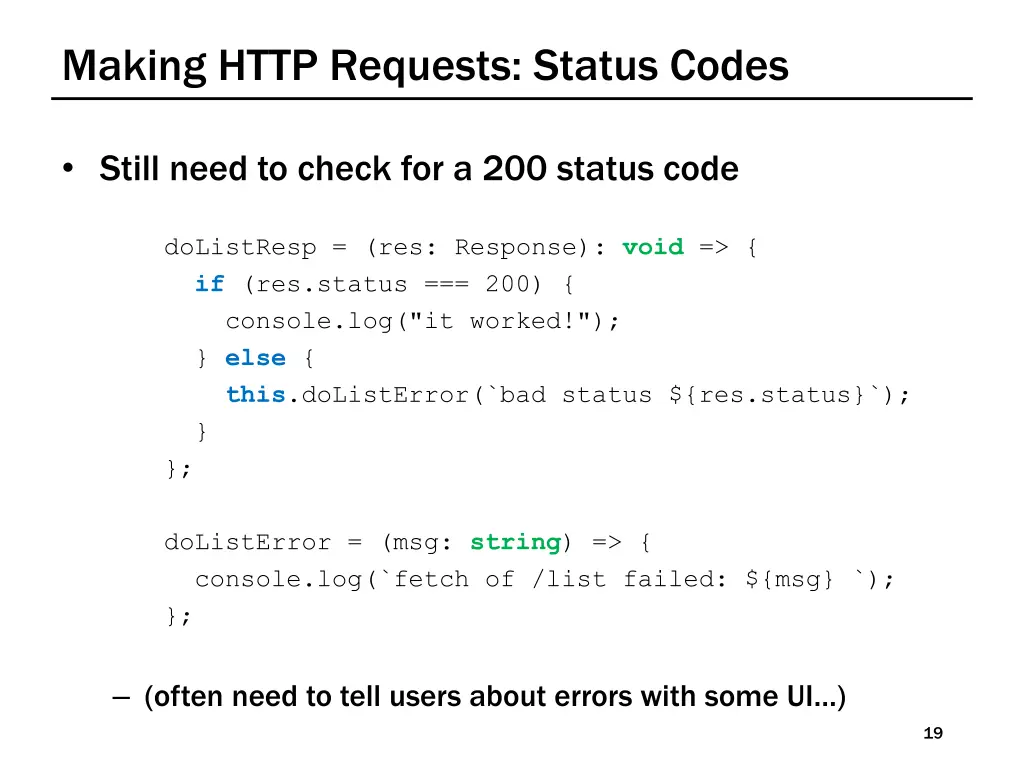Click the closing '};' of doListResp
Viewport: 1024px width, 768px height.
177,468
